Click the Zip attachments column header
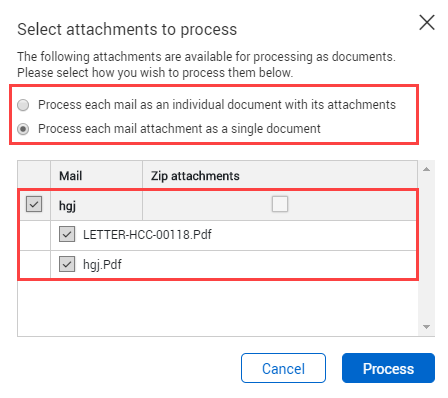The height and width of the screenshot is (398, 448). pyautogui.click(x=280, y=175)
